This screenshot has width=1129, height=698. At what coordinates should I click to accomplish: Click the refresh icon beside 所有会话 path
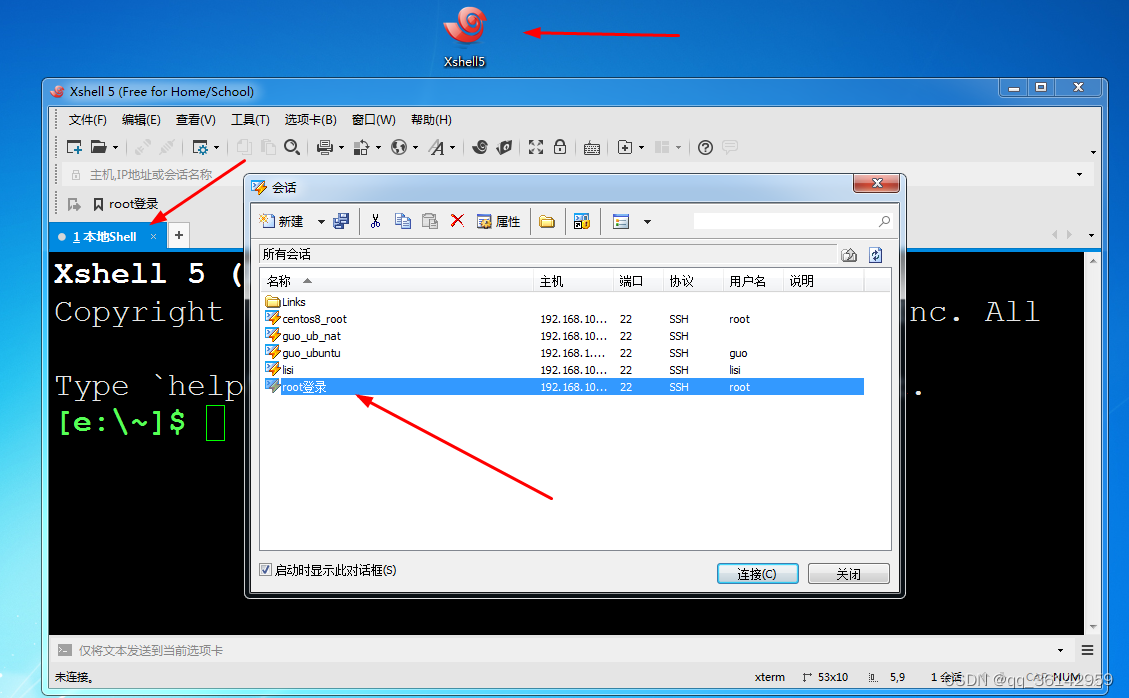point(876,255)
